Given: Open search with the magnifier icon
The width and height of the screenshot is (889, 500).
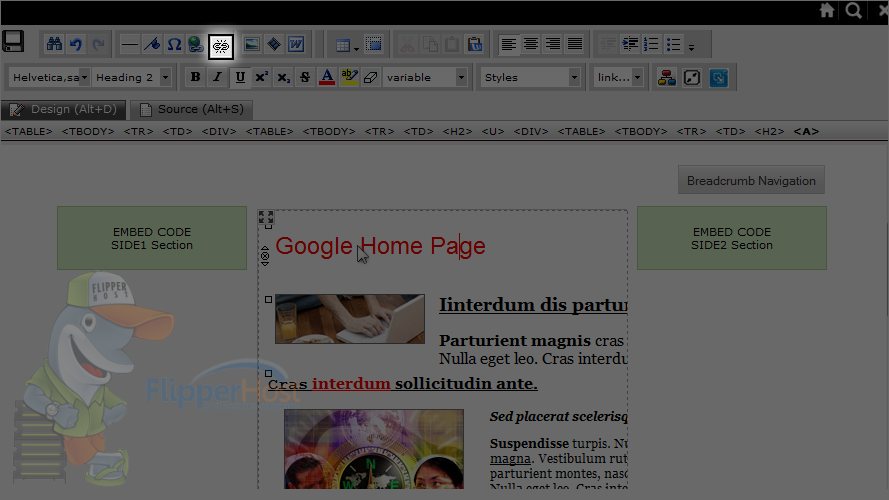Looking at the screenshot, I should tap(854, 10).
